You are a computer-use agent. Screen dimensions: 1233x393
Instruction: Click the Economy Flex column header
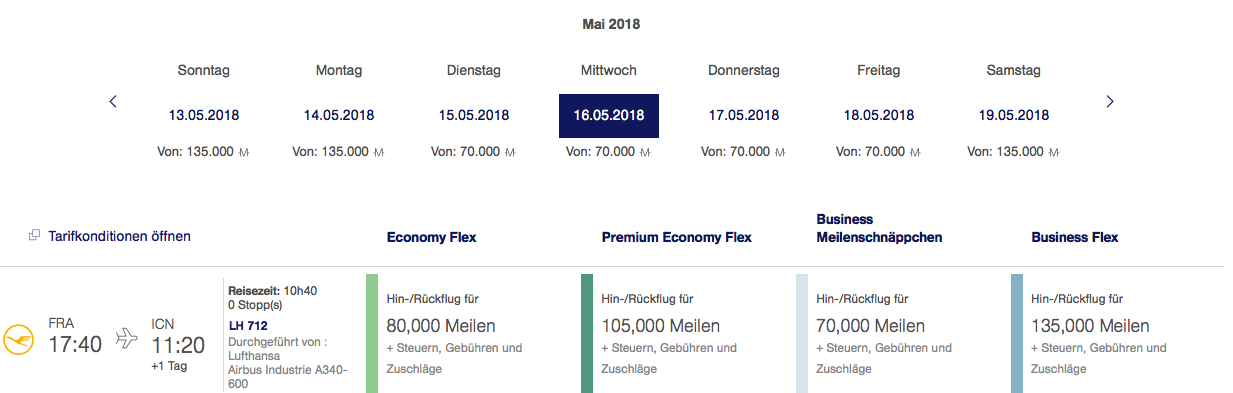coord(431,237)
